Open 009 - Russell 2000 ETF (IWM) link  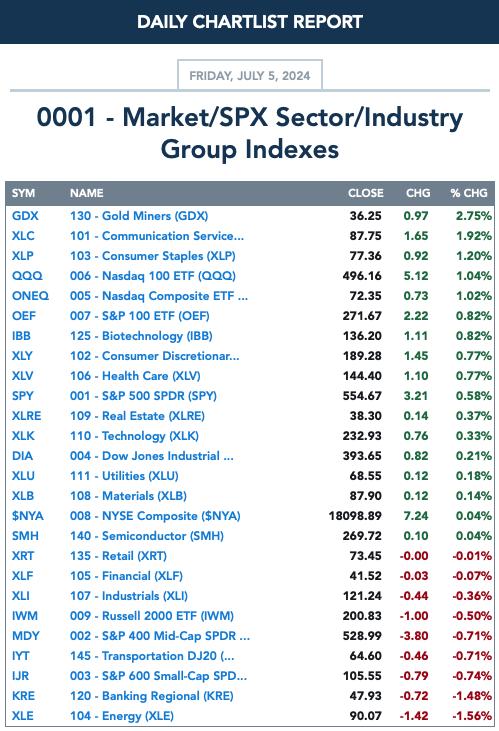[x=152, y=616]
